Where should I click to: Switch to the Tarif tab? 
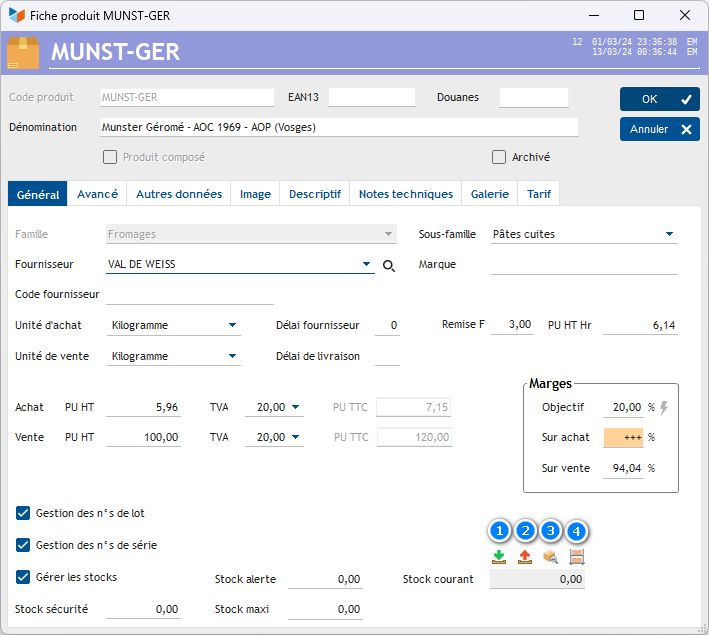538,194
